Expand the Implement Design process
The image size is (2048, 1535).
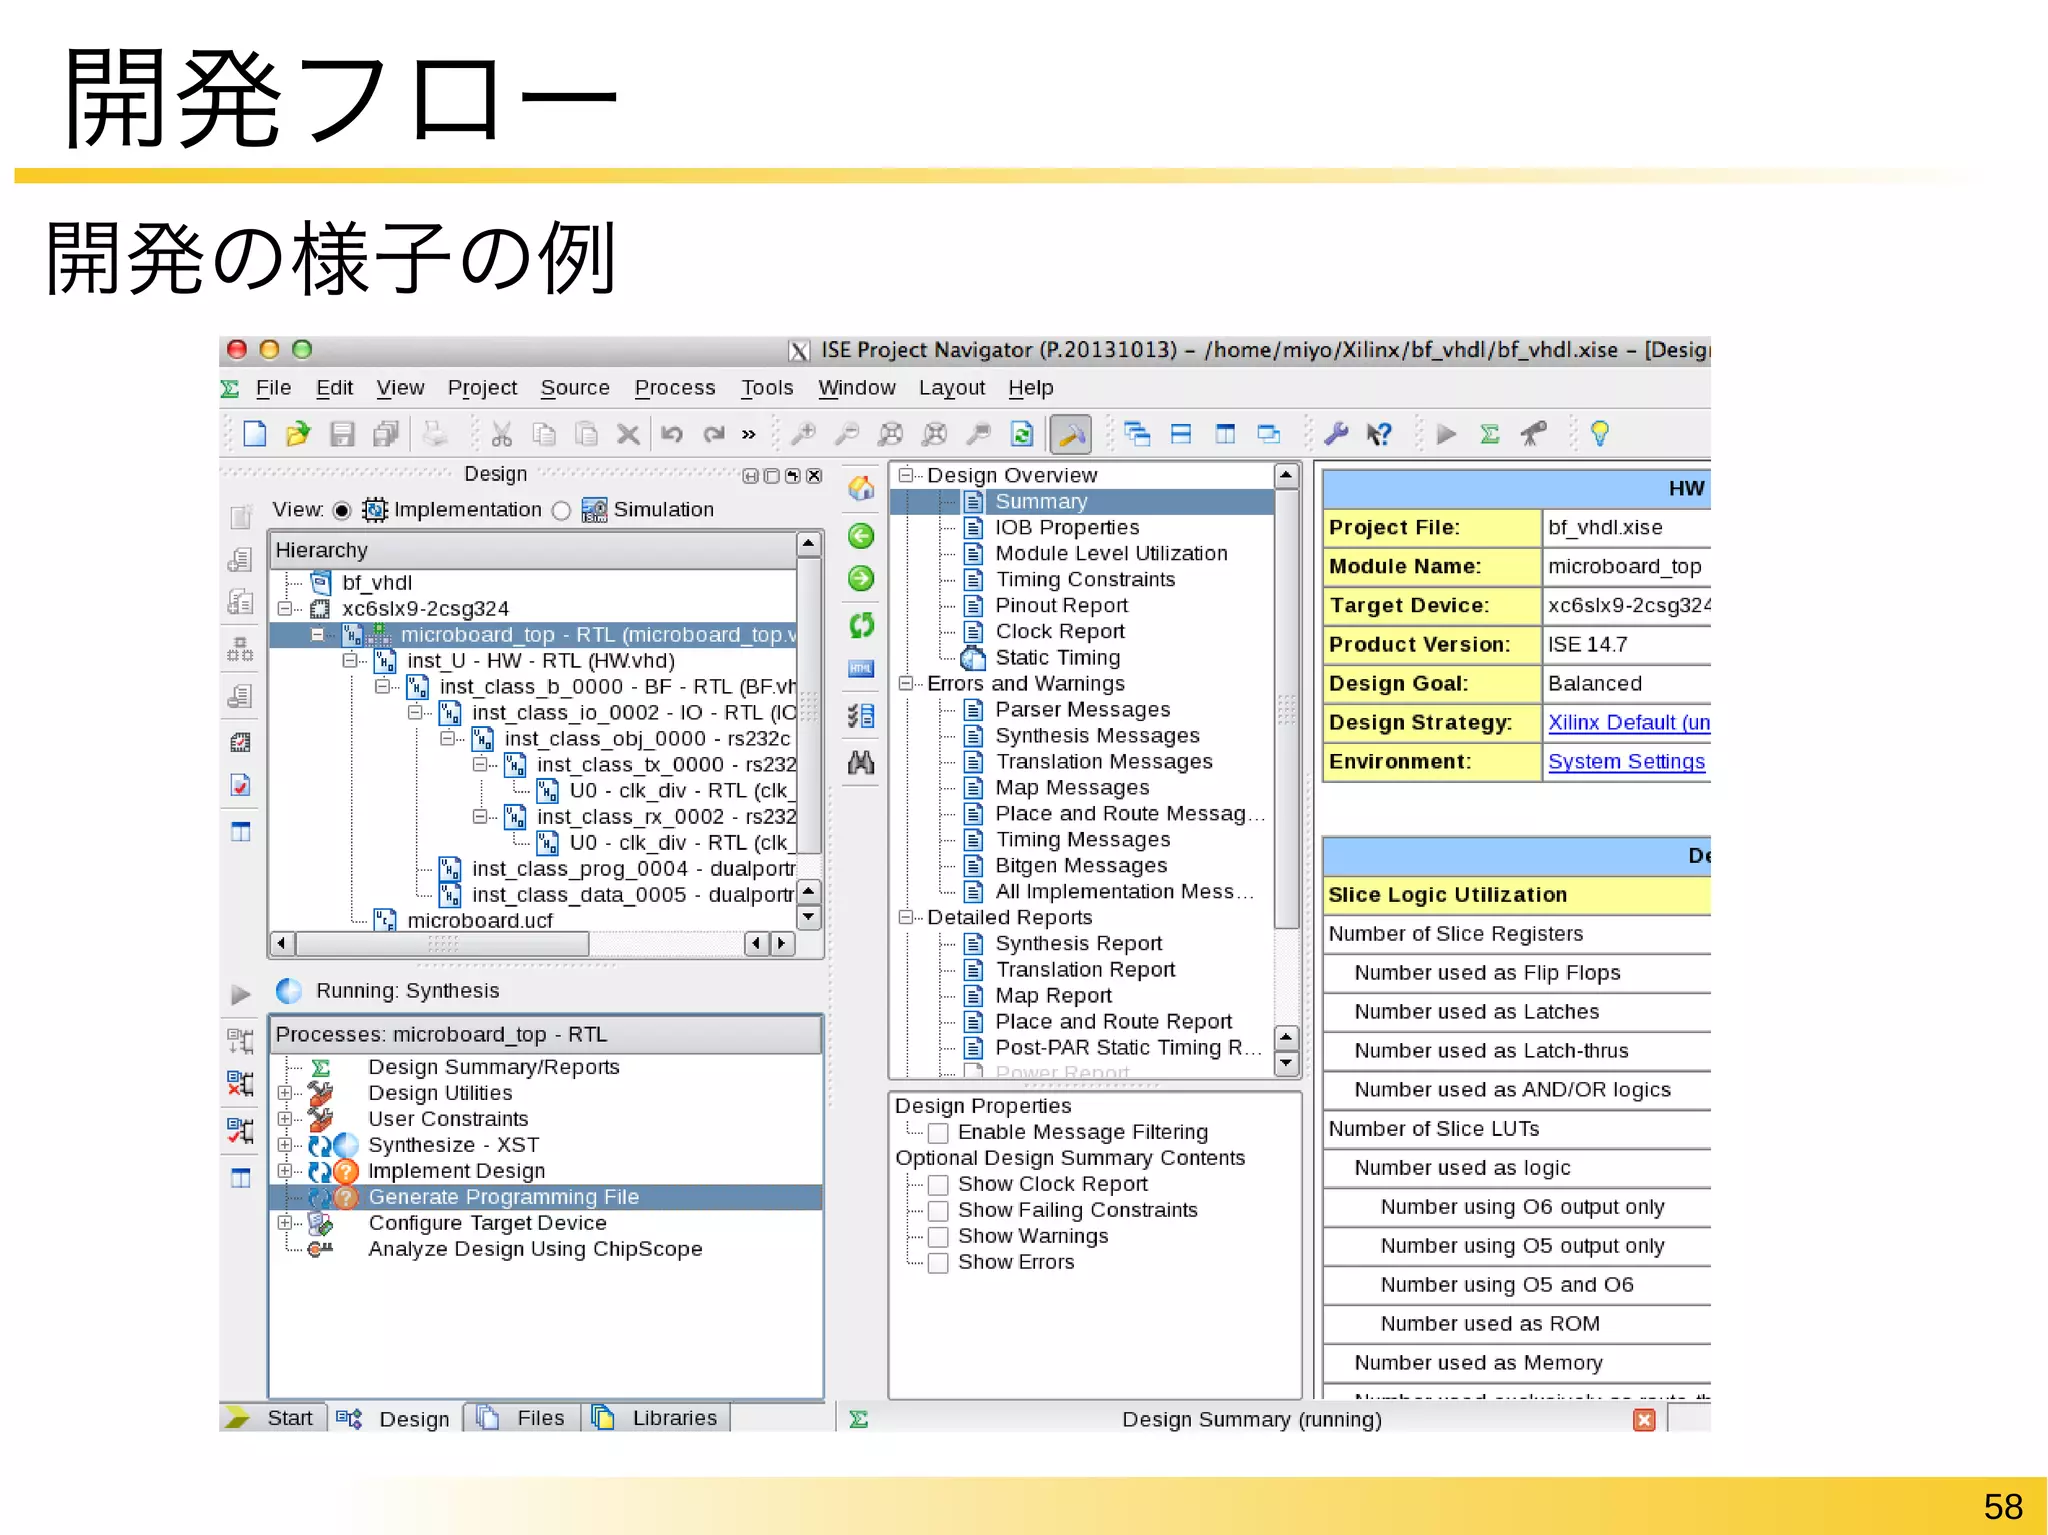point(285,1171)
